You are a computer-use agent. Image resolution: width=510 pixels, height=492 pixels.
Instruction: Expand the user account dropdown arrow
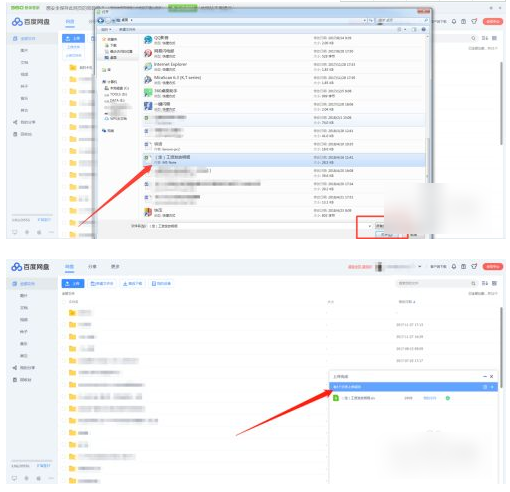tap(420, 266)
